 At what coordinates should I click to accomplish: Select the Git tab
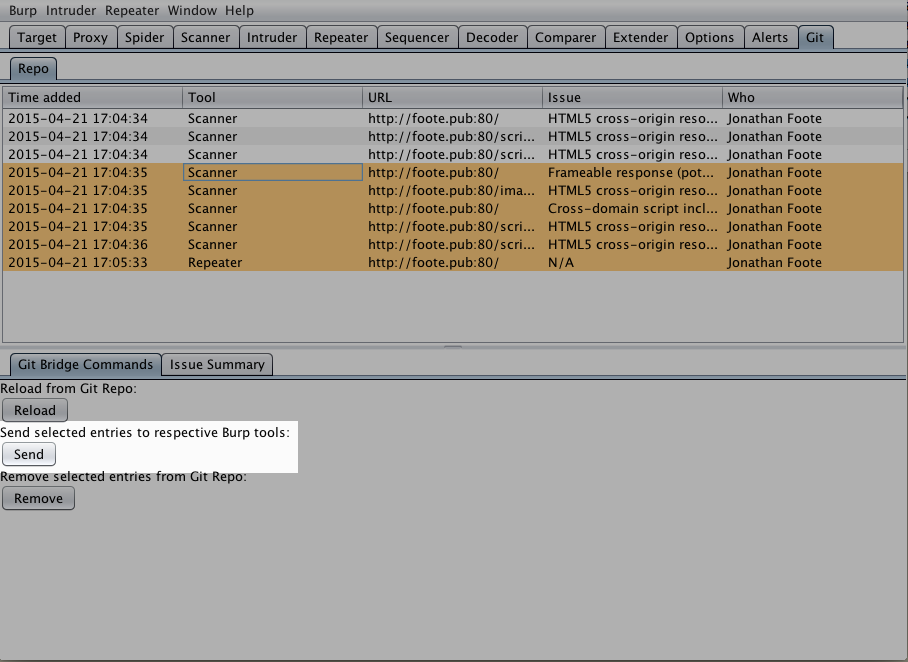coord(815,37)
